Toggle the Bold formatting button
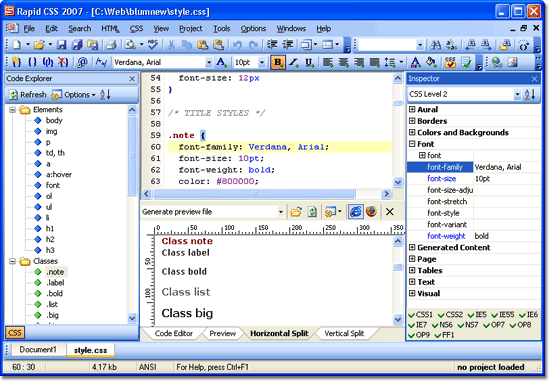The height and width of the screenshot is (381, 550). pyautogui.click(x=278, y=62)
